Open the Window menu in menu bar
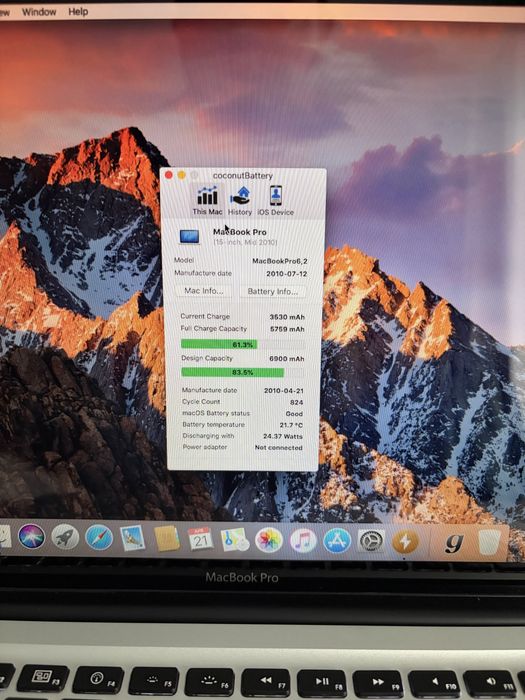This screenshot has width=525, height=700. pos(39,12)
